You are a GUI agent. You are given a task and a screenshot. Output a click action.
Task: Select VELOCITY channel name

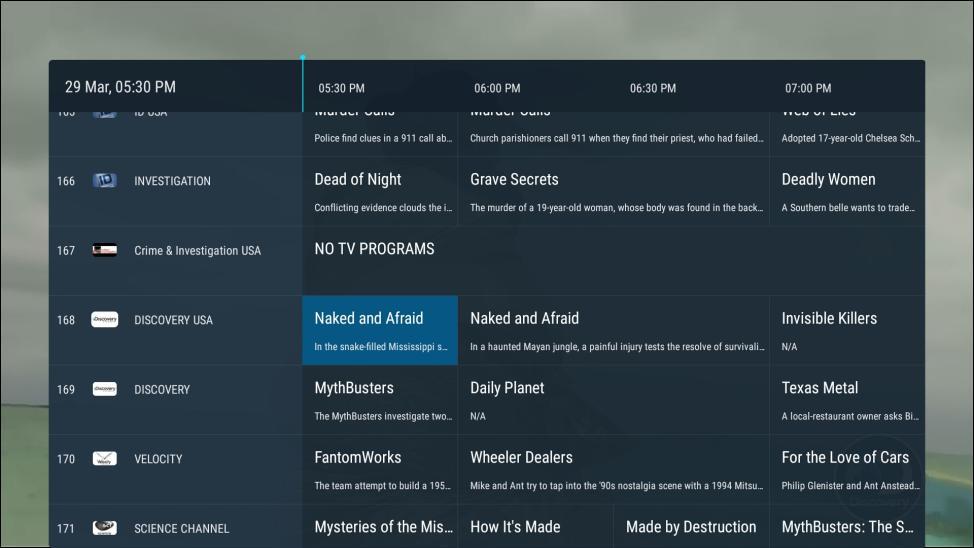click(158, 459)
